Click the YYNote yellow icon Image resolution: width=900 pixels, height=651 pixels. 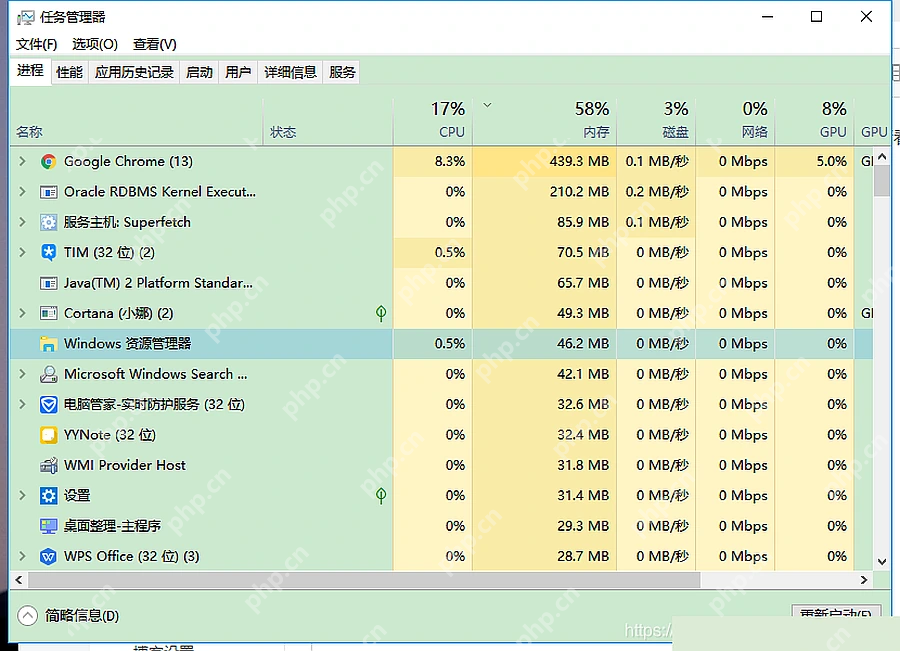coord(48,435)
